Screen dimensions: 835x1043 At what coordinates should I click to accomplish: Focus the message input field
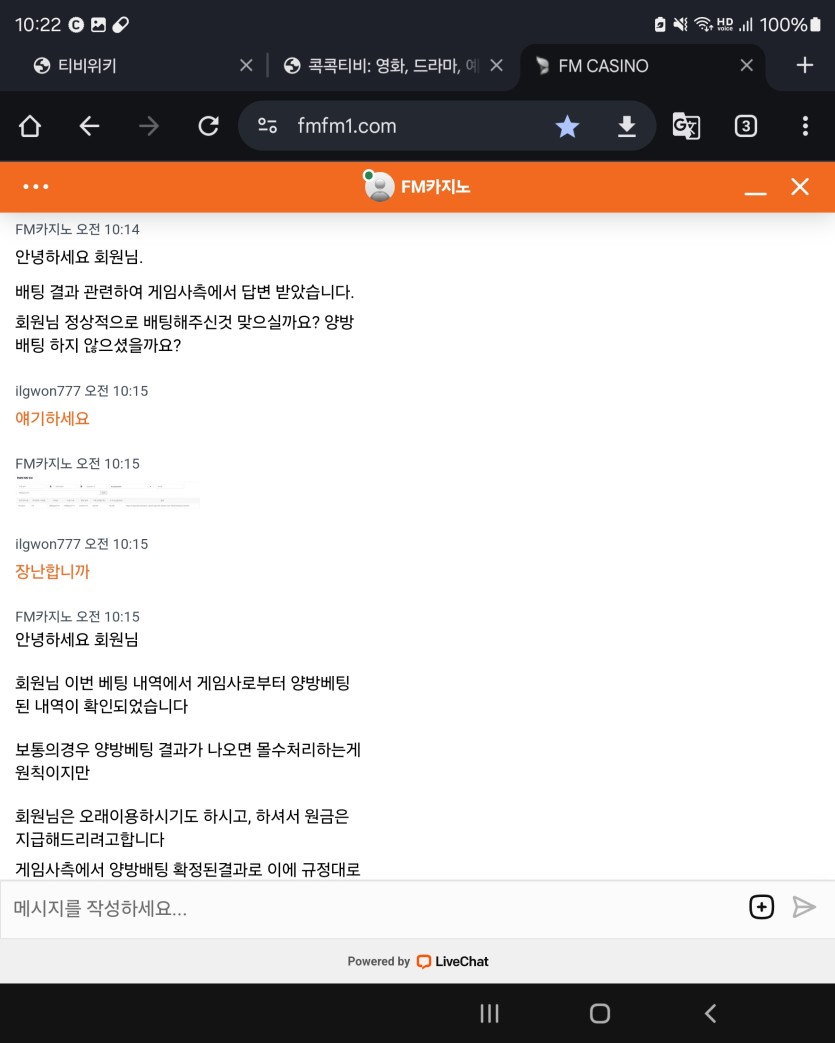click(370, 908)
